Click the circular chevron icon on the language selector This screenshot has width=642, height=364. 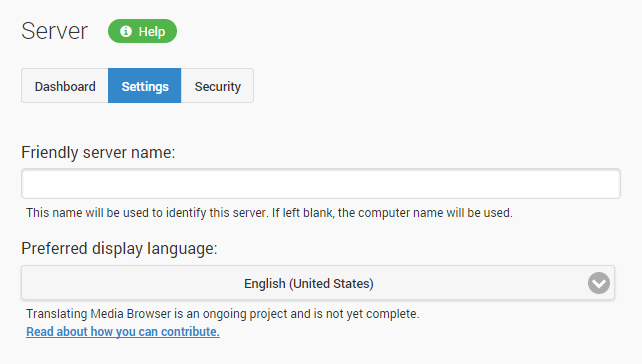(599, 283)
